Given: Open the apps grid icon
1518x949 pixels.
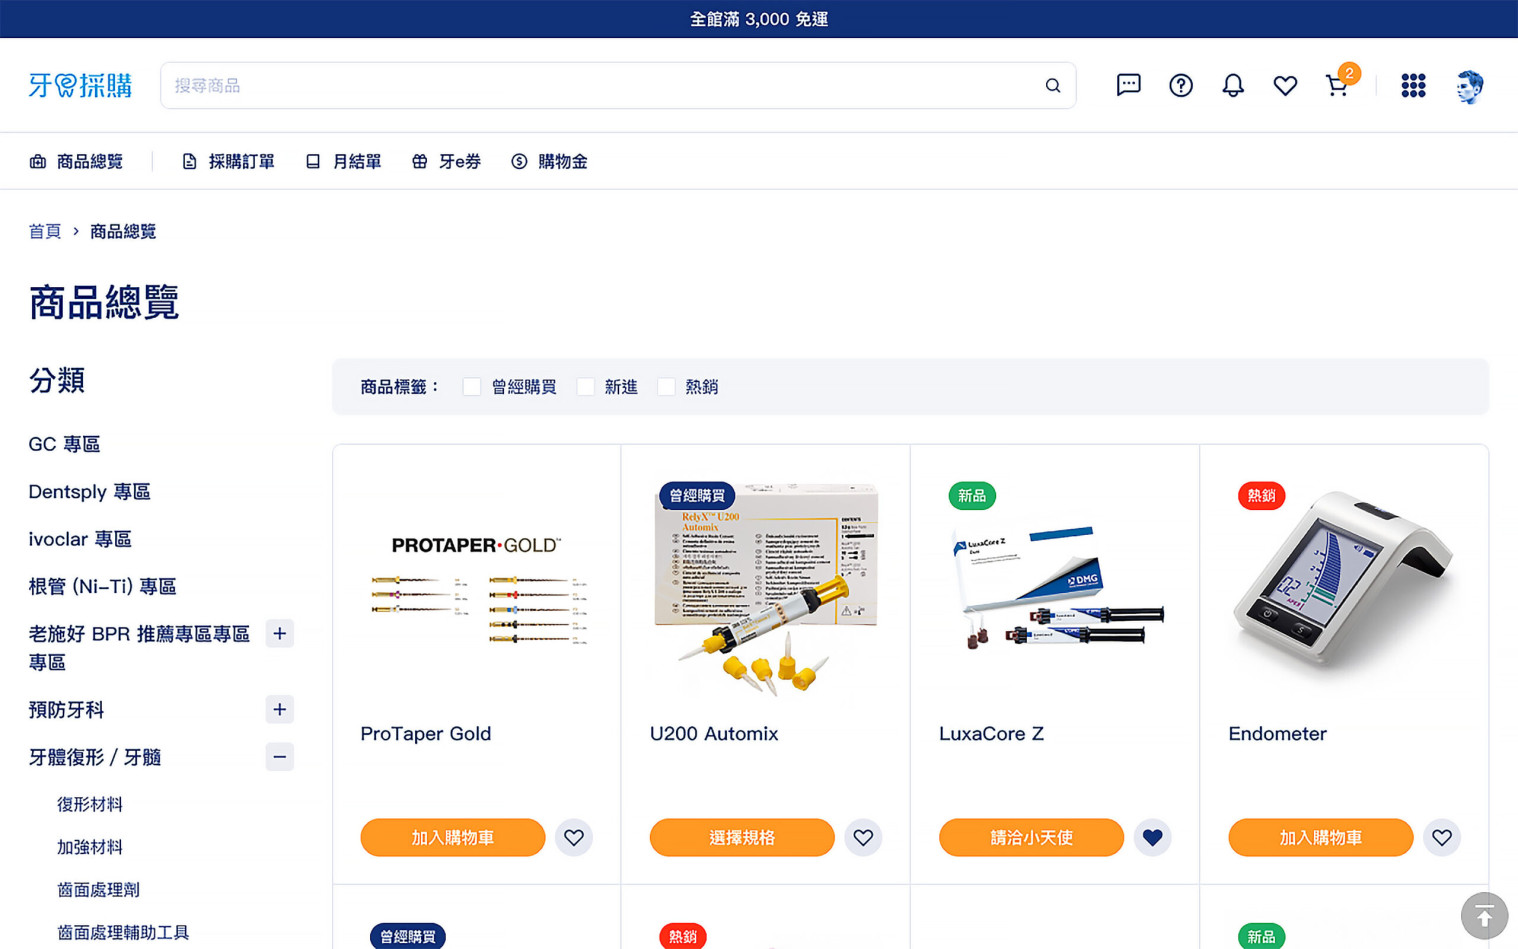Looking at the screenshot, I should (x=1413, y=85).
